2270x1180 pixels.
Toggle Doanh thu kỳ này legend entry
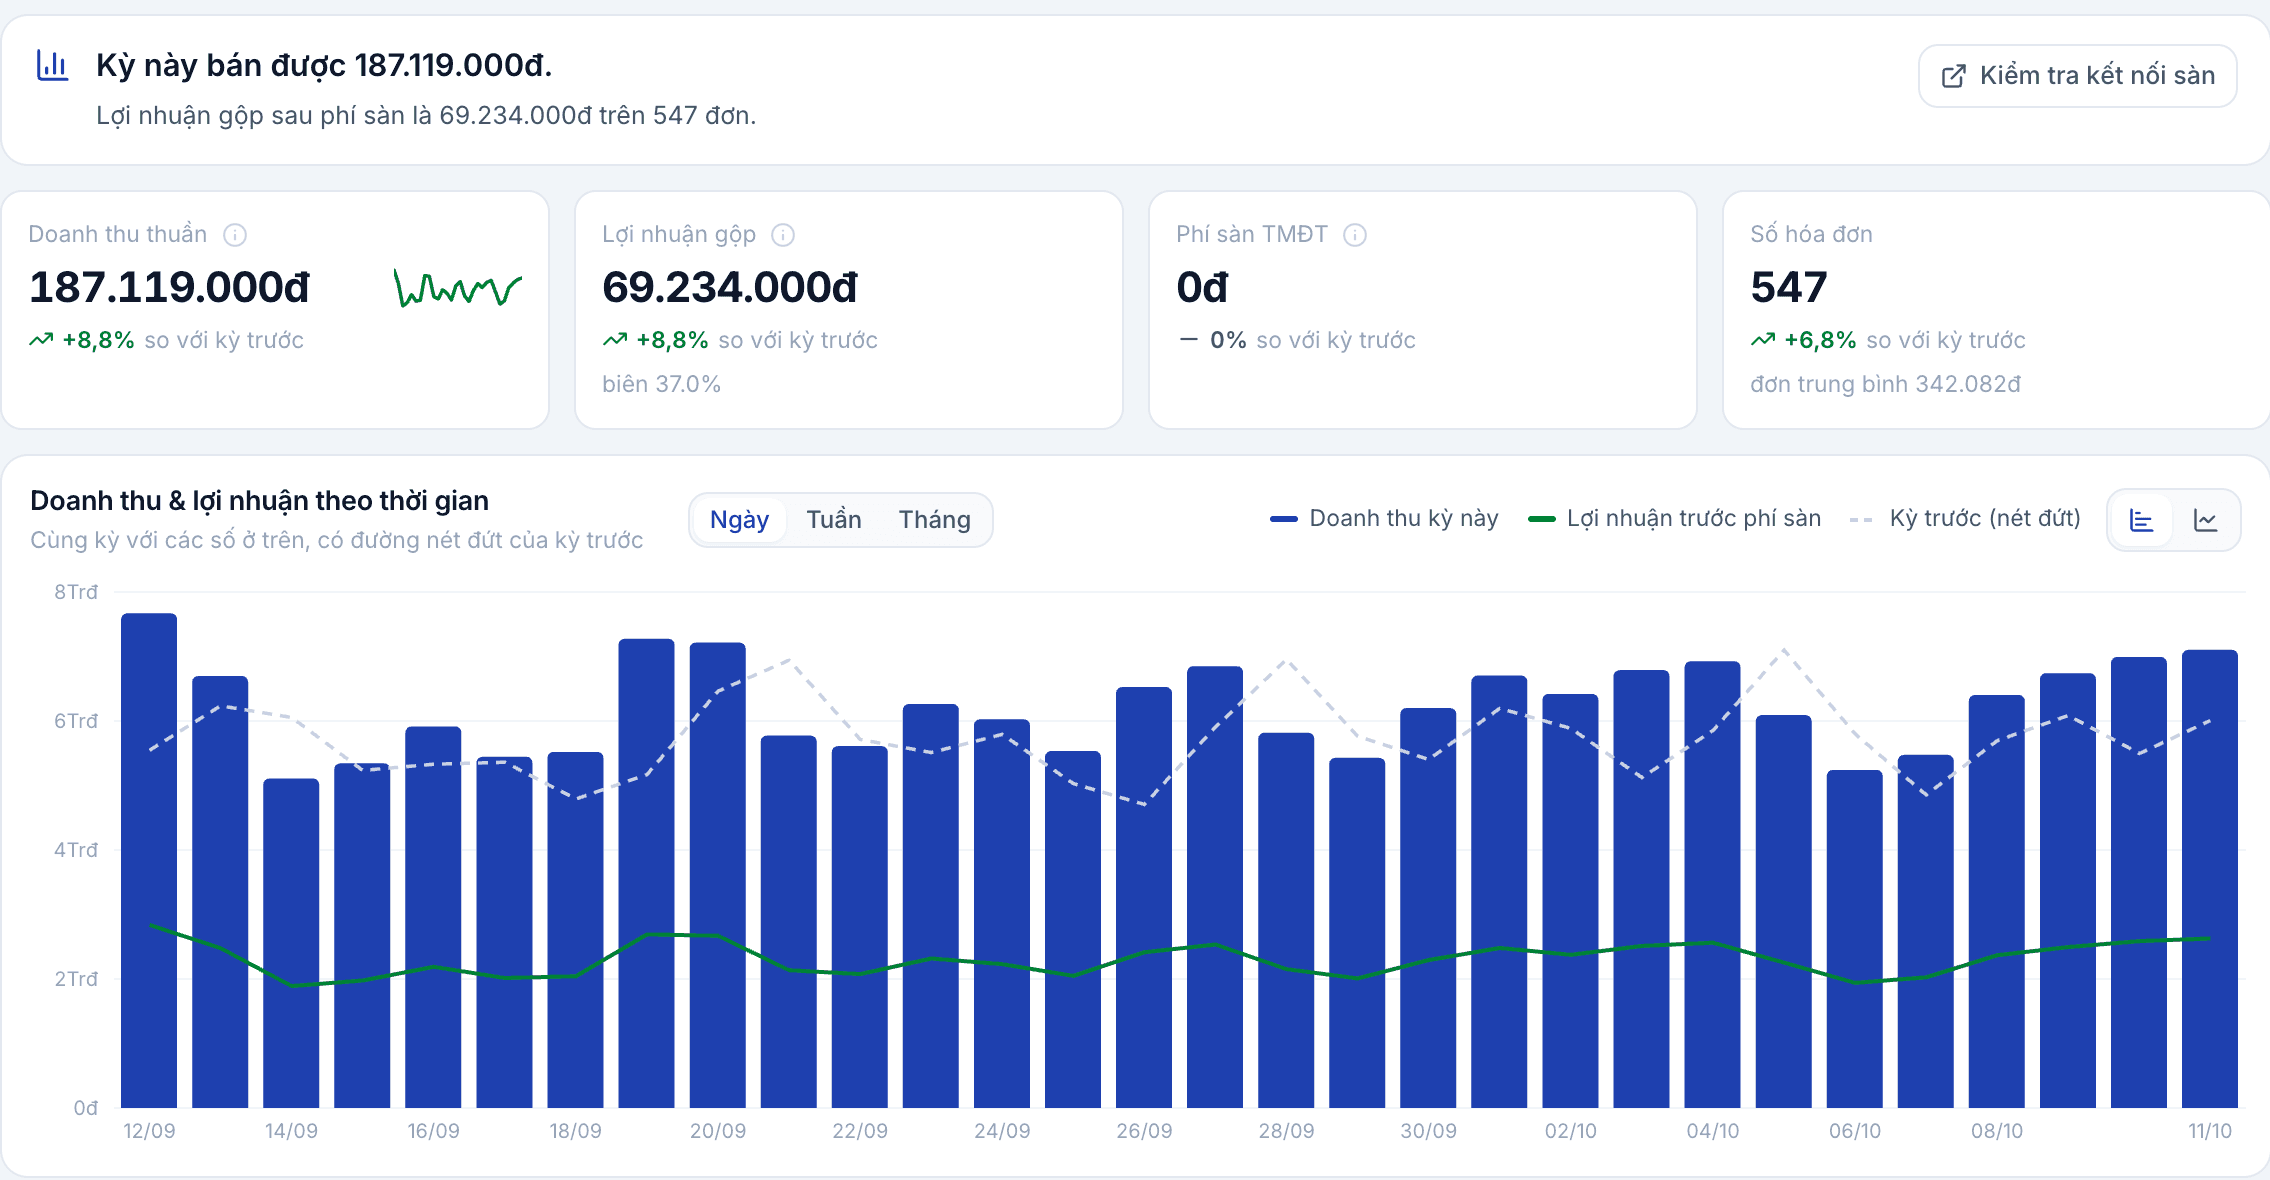point(1384,518)
